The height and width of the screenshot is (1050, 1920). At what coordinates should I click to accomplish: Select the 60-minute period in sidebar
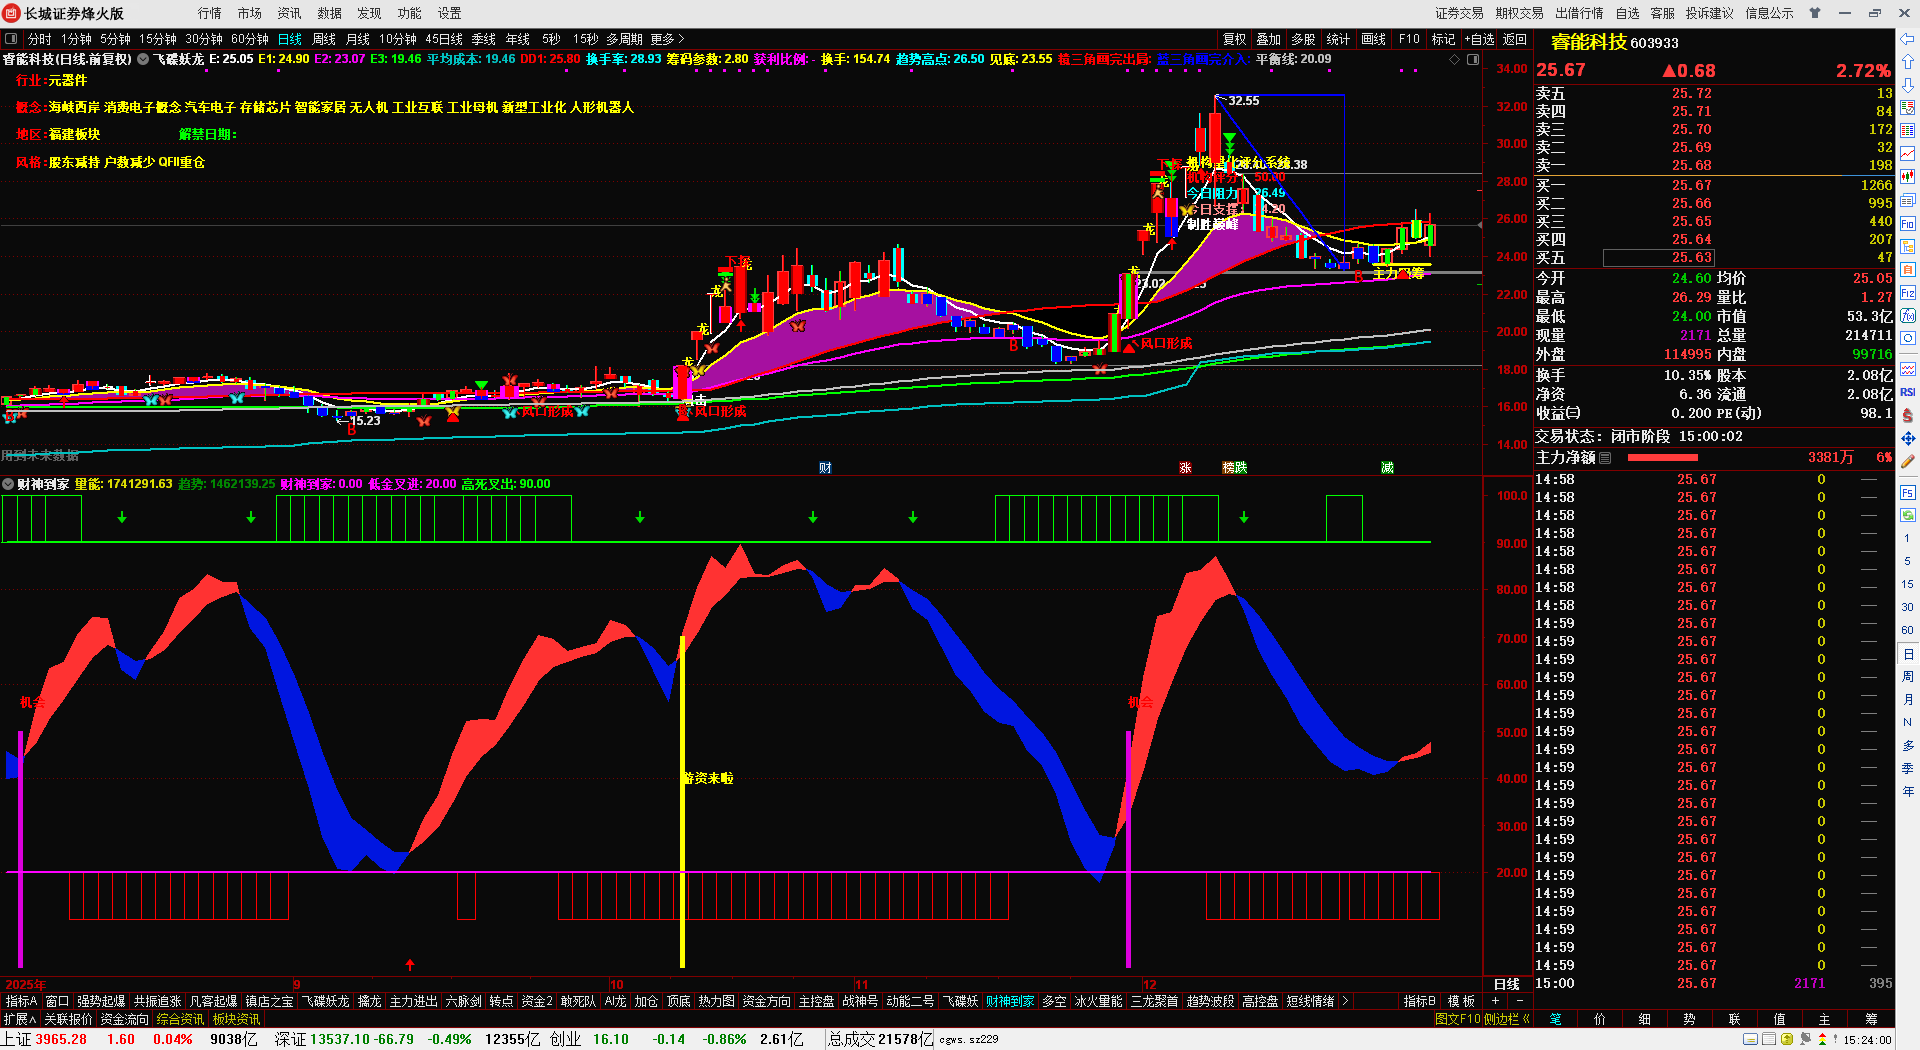tap(1908, 630)
